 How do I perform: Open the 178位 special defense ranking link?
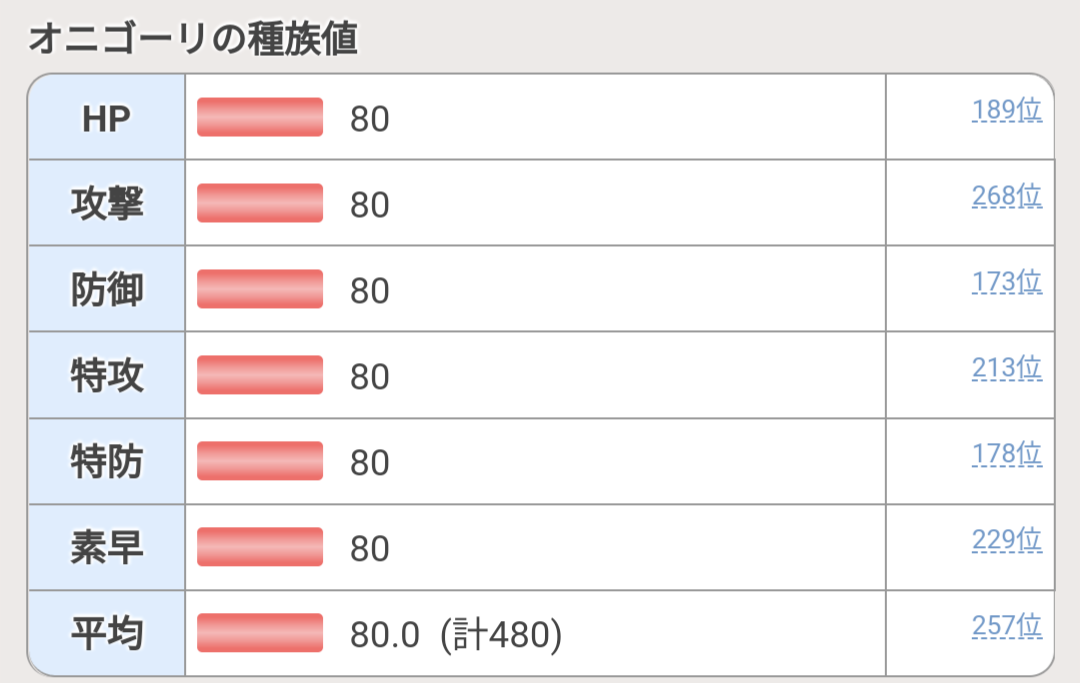click(x=1006, y=454)
